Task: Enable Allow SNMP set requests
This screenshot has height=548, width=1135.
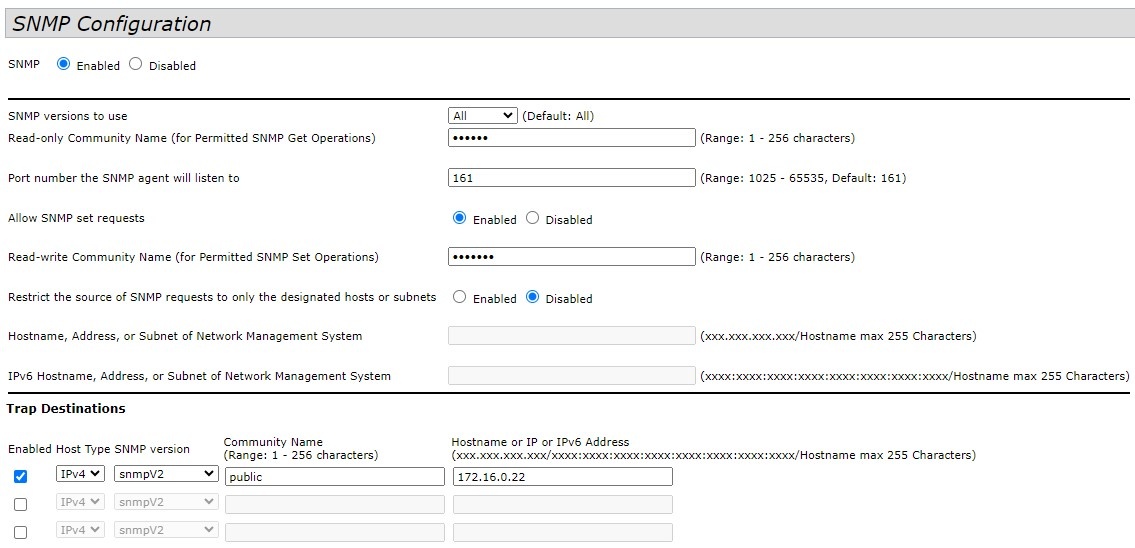Action: [x=459, y=218]
